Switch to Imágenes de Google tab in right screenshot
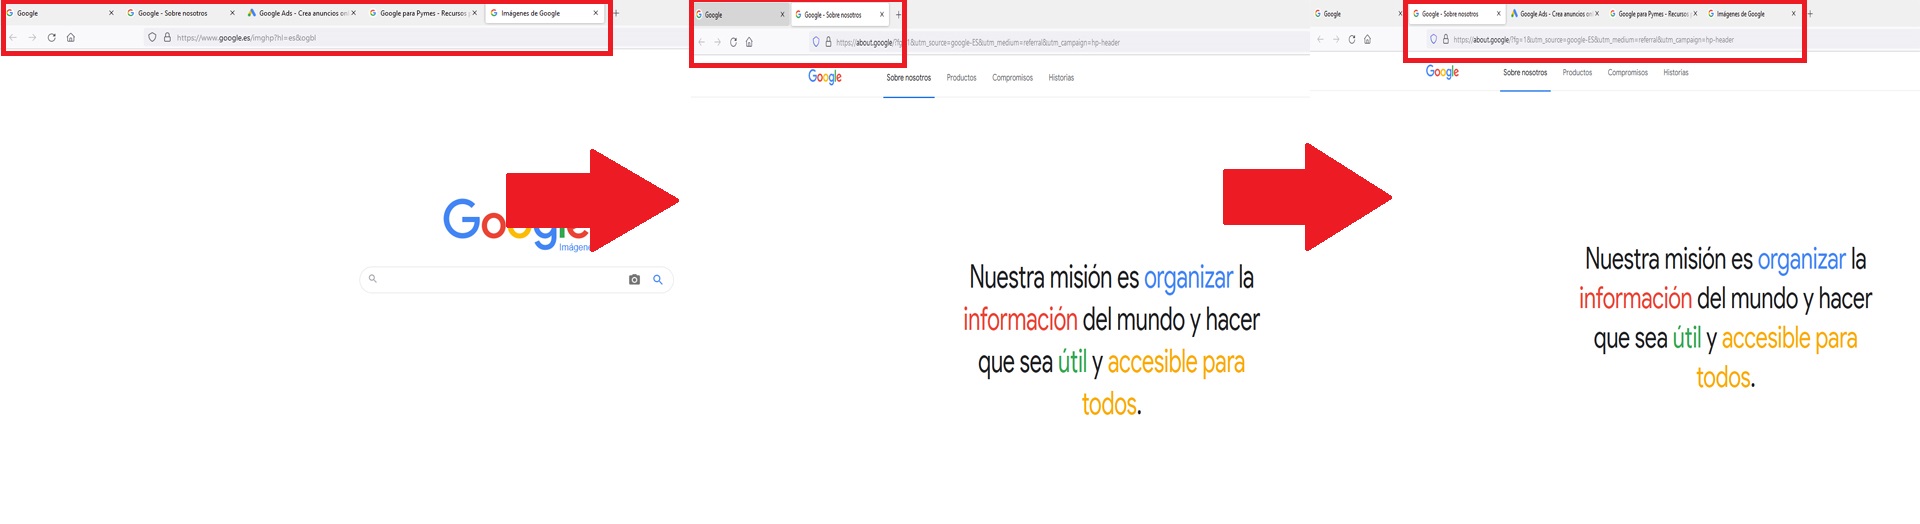The width and height of the screenshot is (1920, 524). [x=1751, y=14]
